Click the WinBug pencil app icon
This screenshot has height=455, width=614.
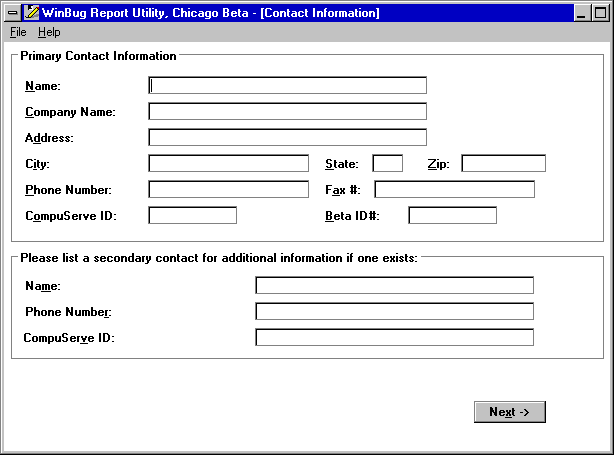[31, 13]
